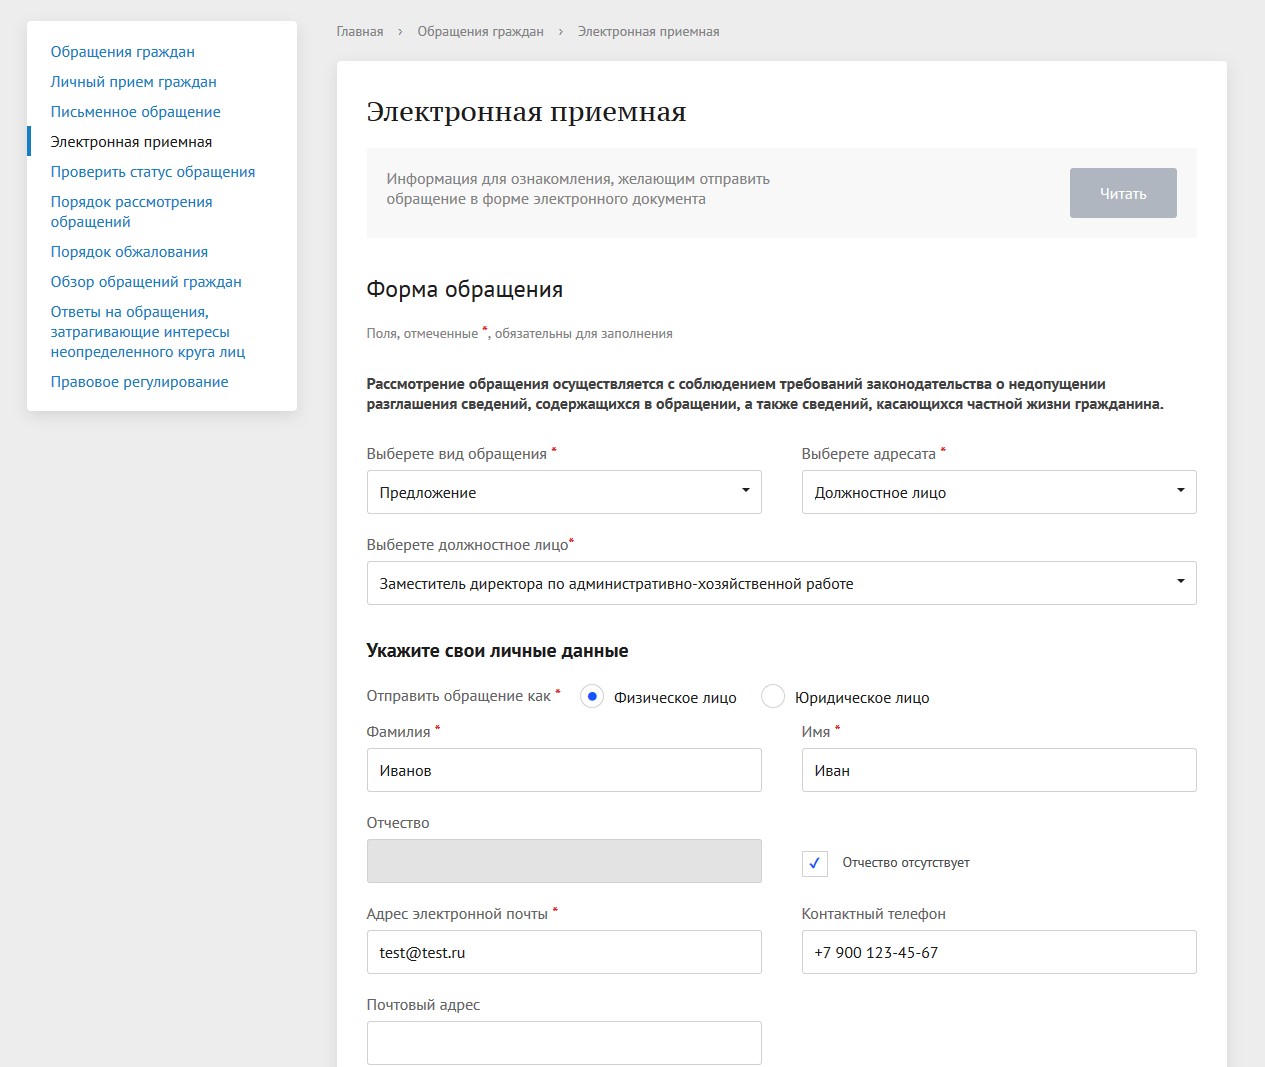Click the empty 'Почтовый адрес' field

tap(563, 1043)
